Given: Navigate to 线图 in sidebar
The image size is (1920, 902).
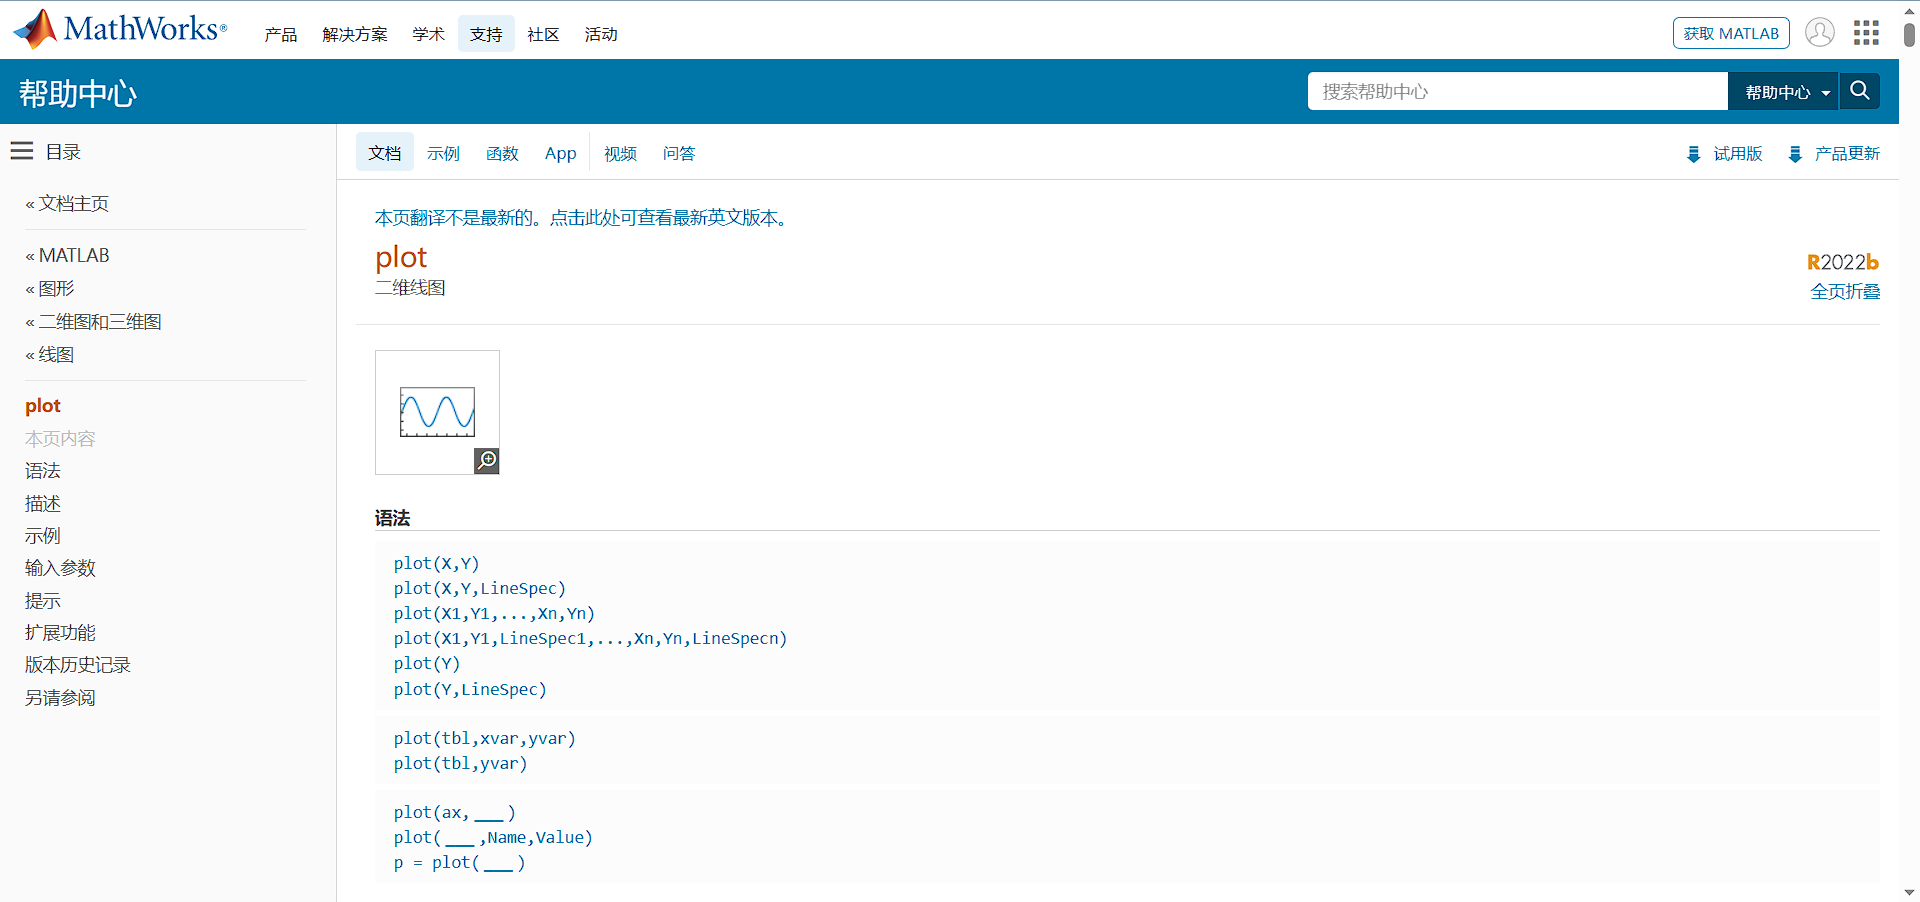Looking at the screenshot, I should point(56,354).
